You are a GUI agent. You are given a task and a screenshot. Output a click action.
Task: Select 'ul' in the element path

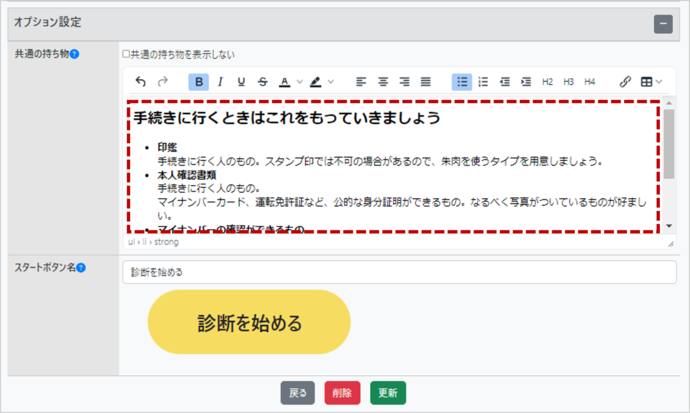(131, 242)
